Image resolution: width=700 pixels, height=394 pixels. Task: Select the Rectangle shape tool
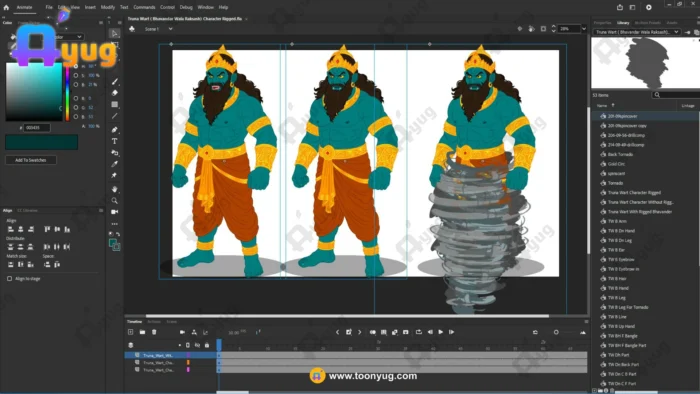(x=115, y=104)
